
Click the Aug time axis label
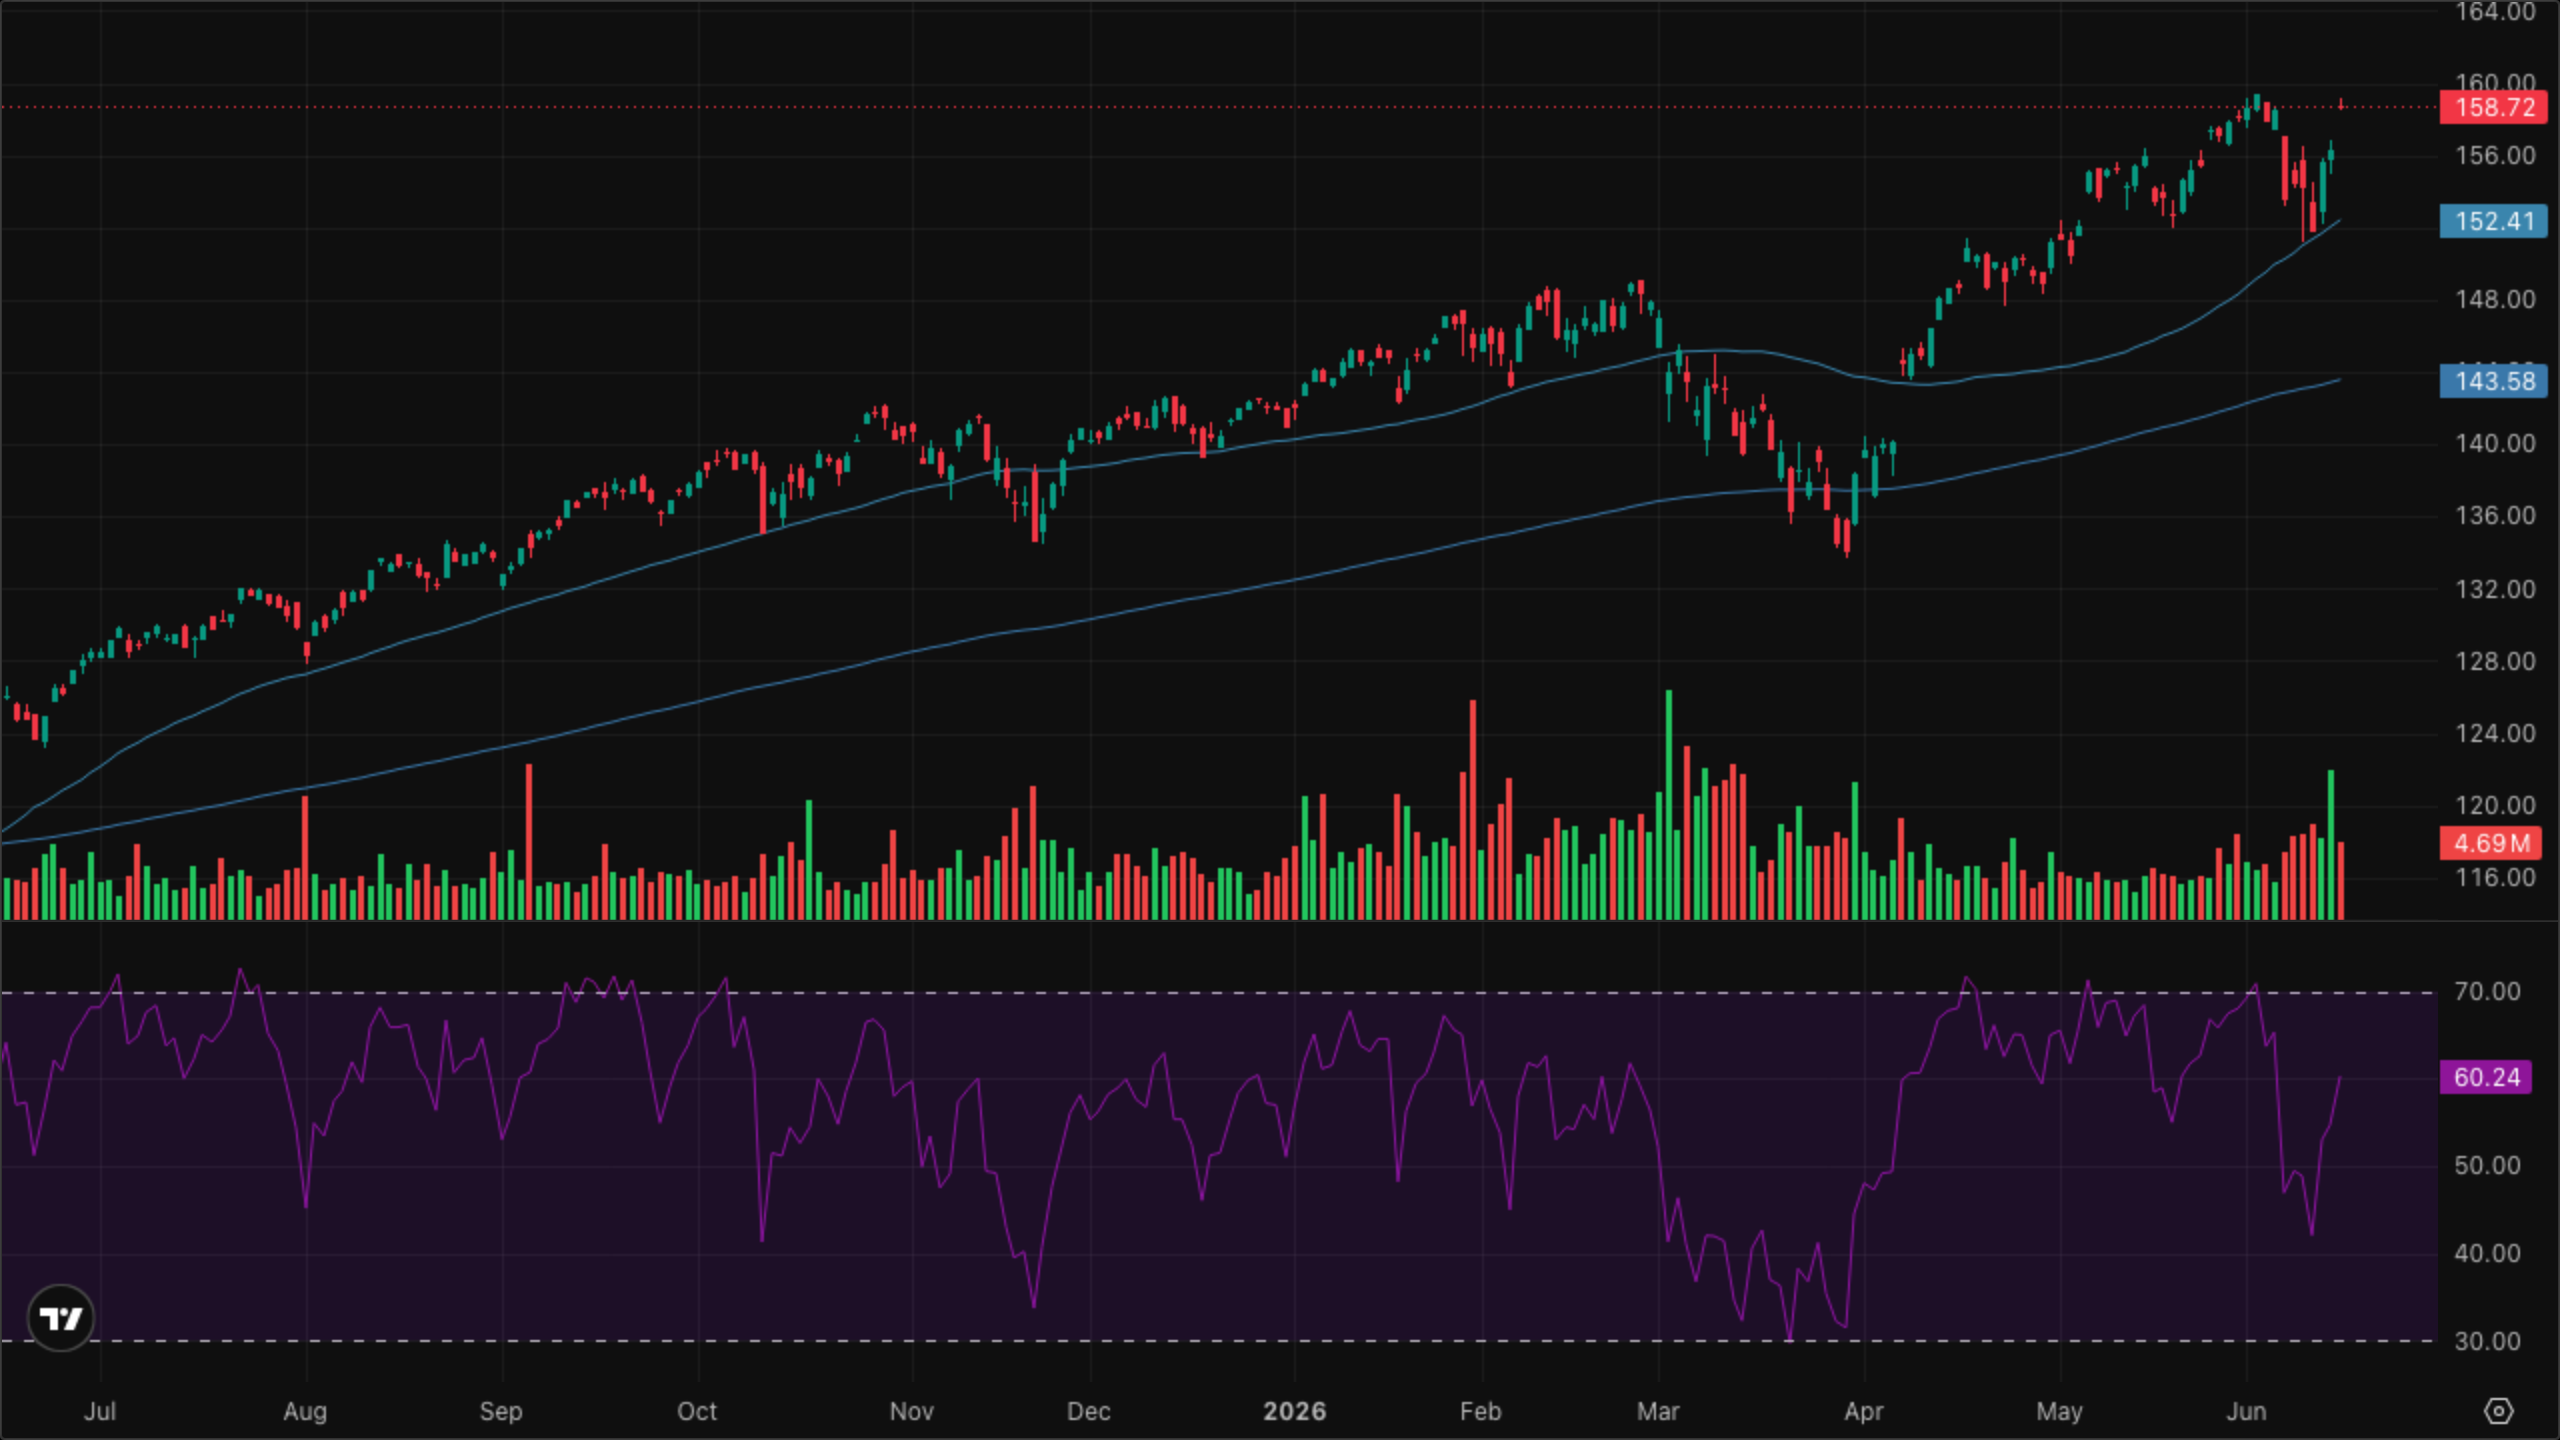305,1411
